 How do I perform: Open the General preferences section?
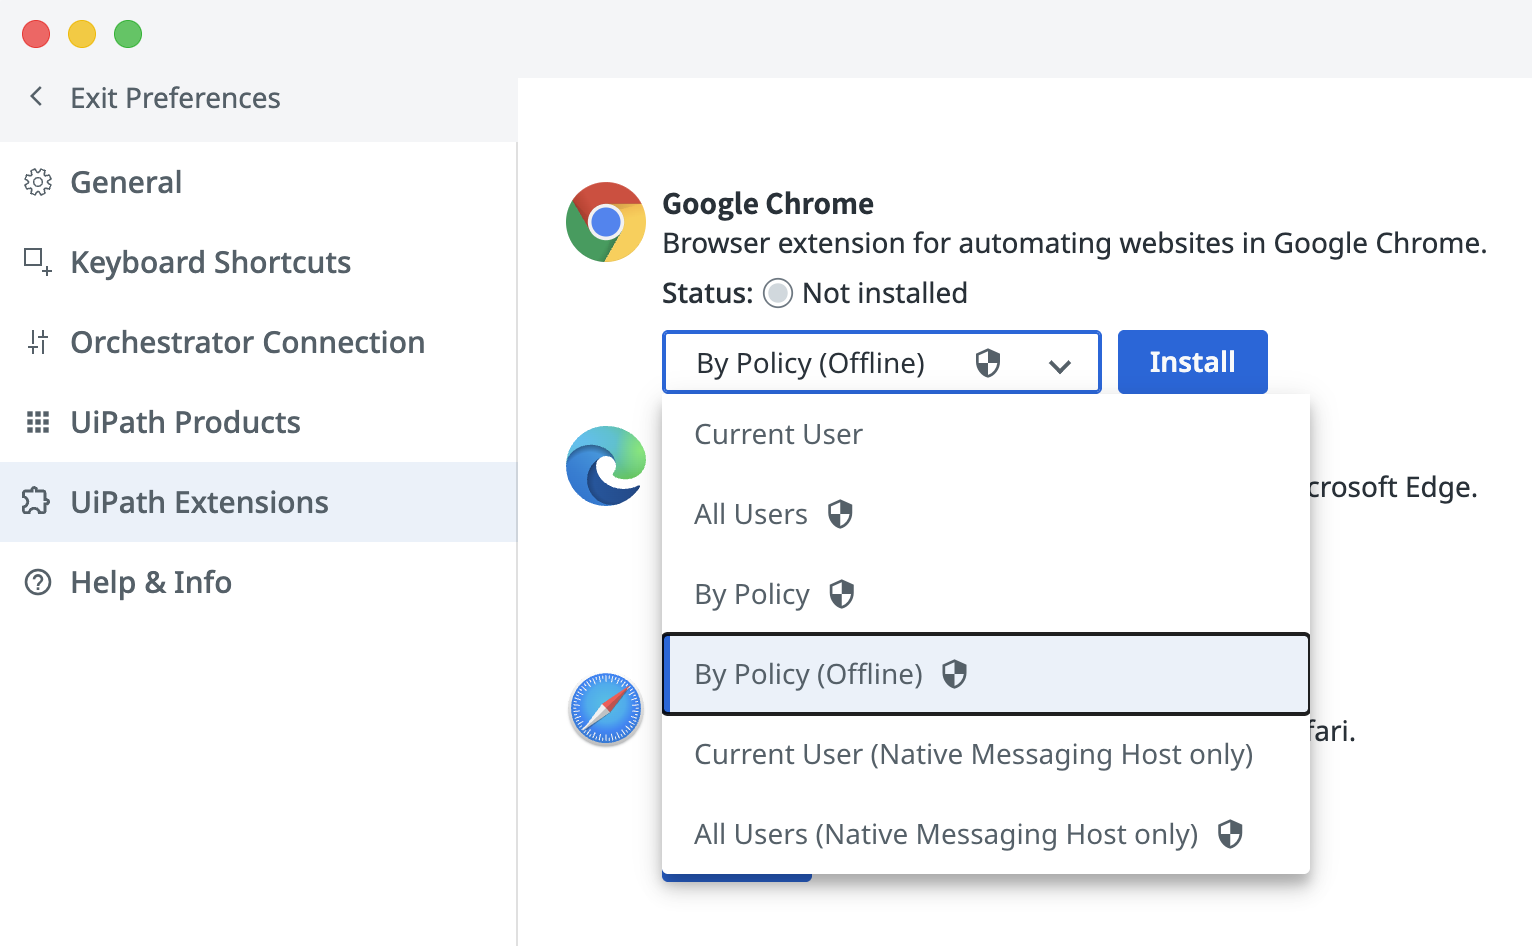pyautogui.click(x=258, y=182)
